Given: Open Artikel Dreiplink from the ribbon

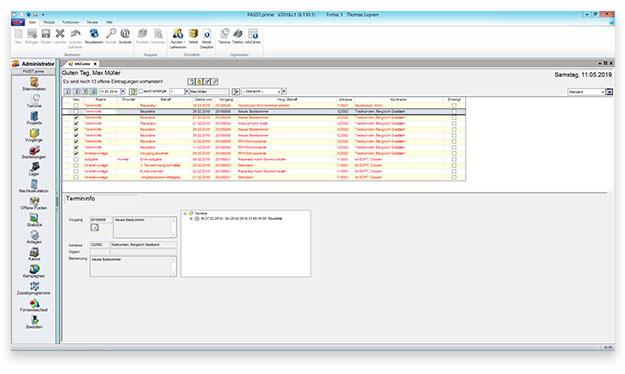Looking at the screenshot, I should pyautogui.click(x=206, y=38).
